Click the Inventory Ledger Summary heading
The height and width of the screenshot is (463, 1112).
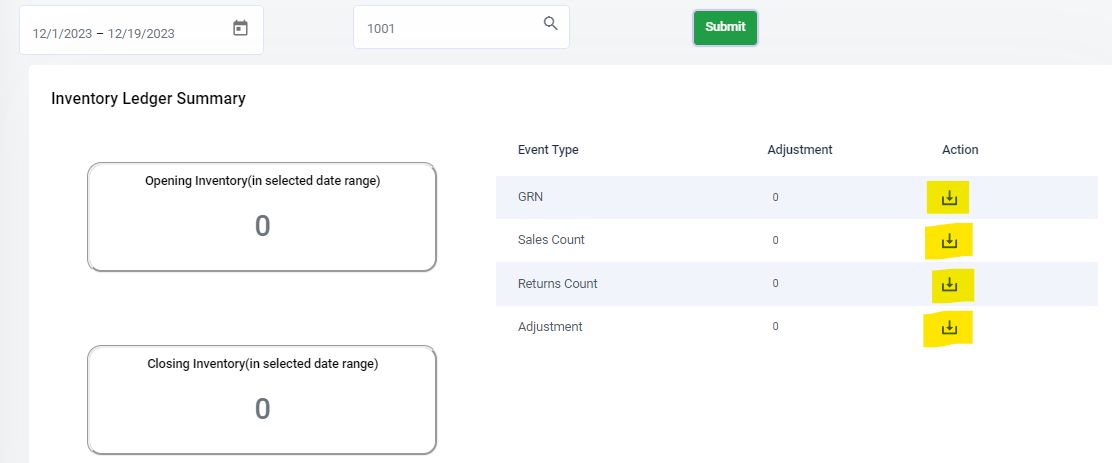coord(148,99)
